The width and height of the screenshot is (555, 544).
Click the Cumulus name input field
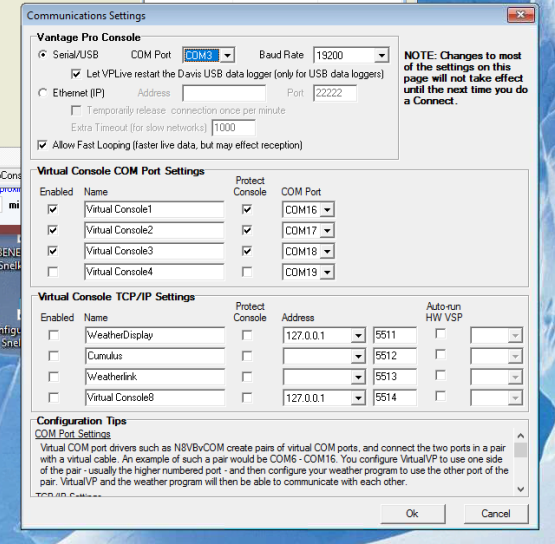(155, 356)
